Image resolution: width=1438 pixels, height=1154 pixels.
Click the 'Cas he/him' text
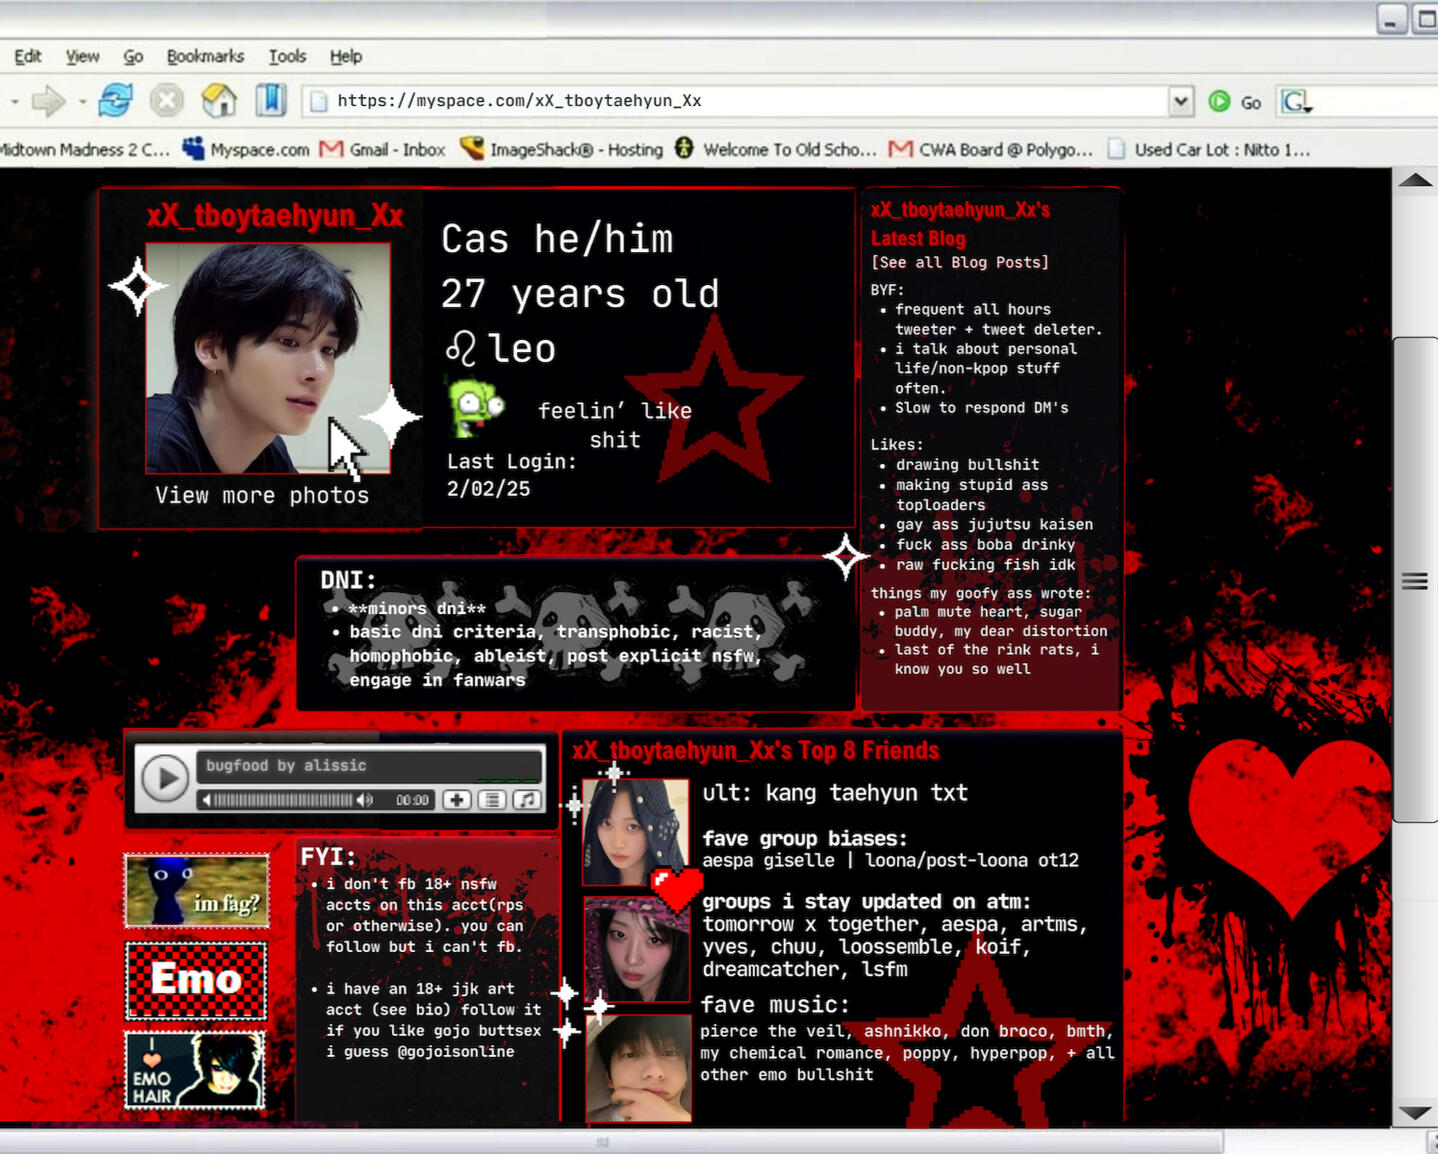(x=557, y=239)
